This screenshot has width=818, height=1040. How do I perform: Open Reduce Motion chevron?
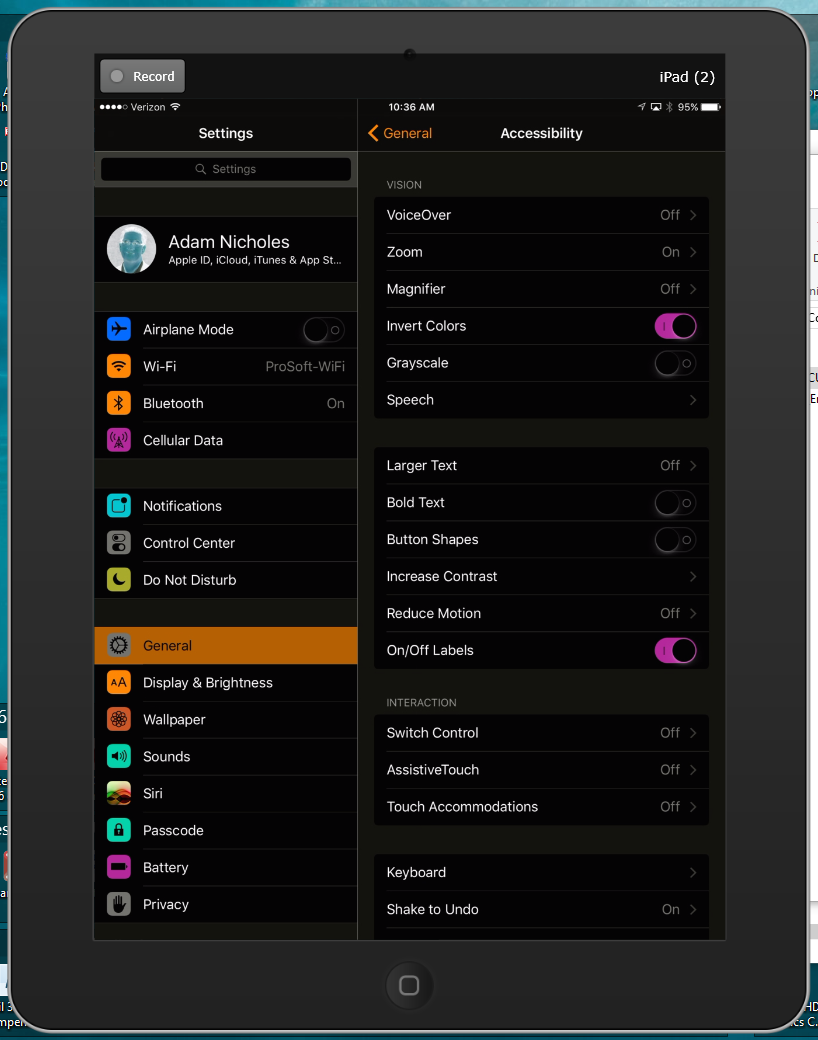[x=693, y=613]
